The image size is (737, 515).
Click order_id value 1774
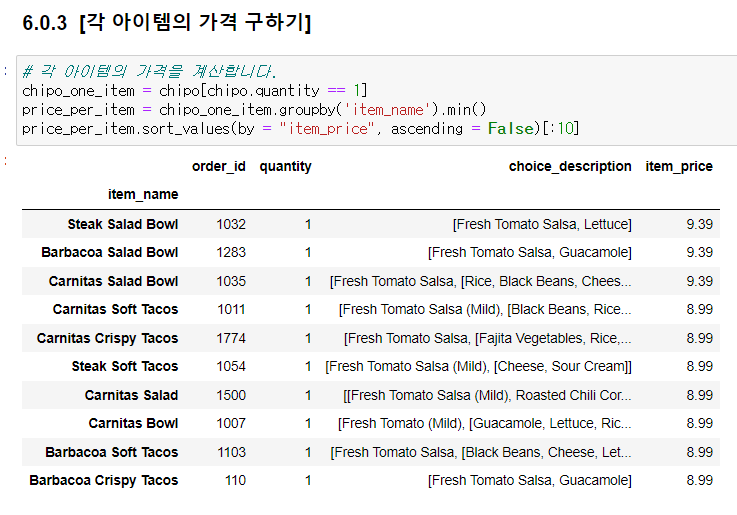[x=231, y=338]
